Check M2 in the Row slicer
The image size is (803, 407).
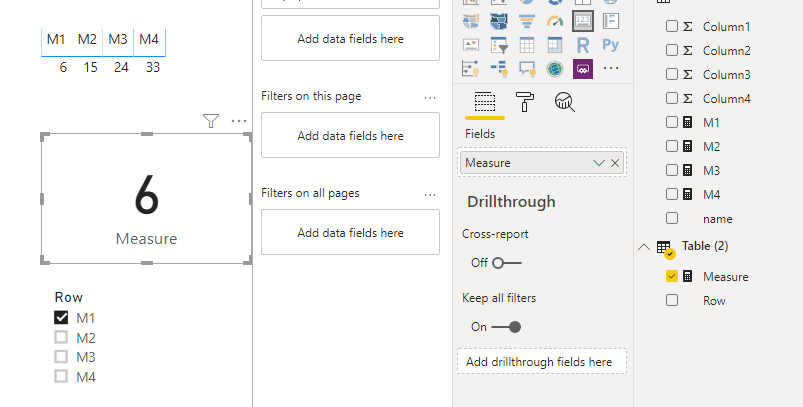pos(61,337)
